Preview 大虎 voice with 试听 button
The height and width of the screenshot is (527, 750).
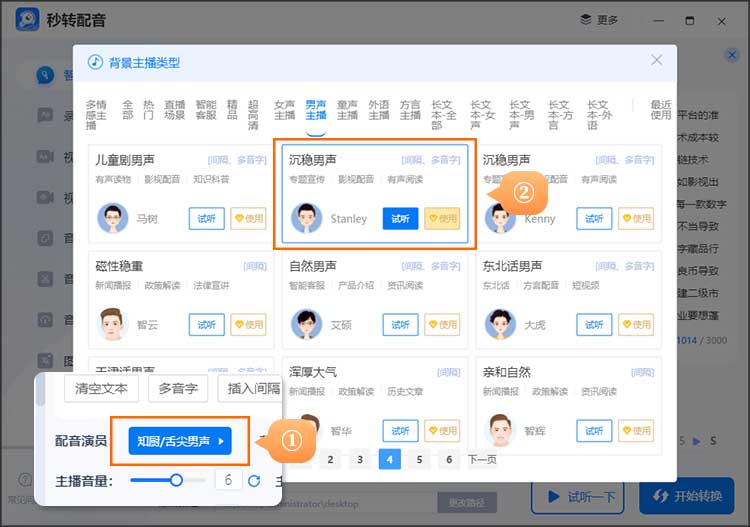tap(594, 325)
